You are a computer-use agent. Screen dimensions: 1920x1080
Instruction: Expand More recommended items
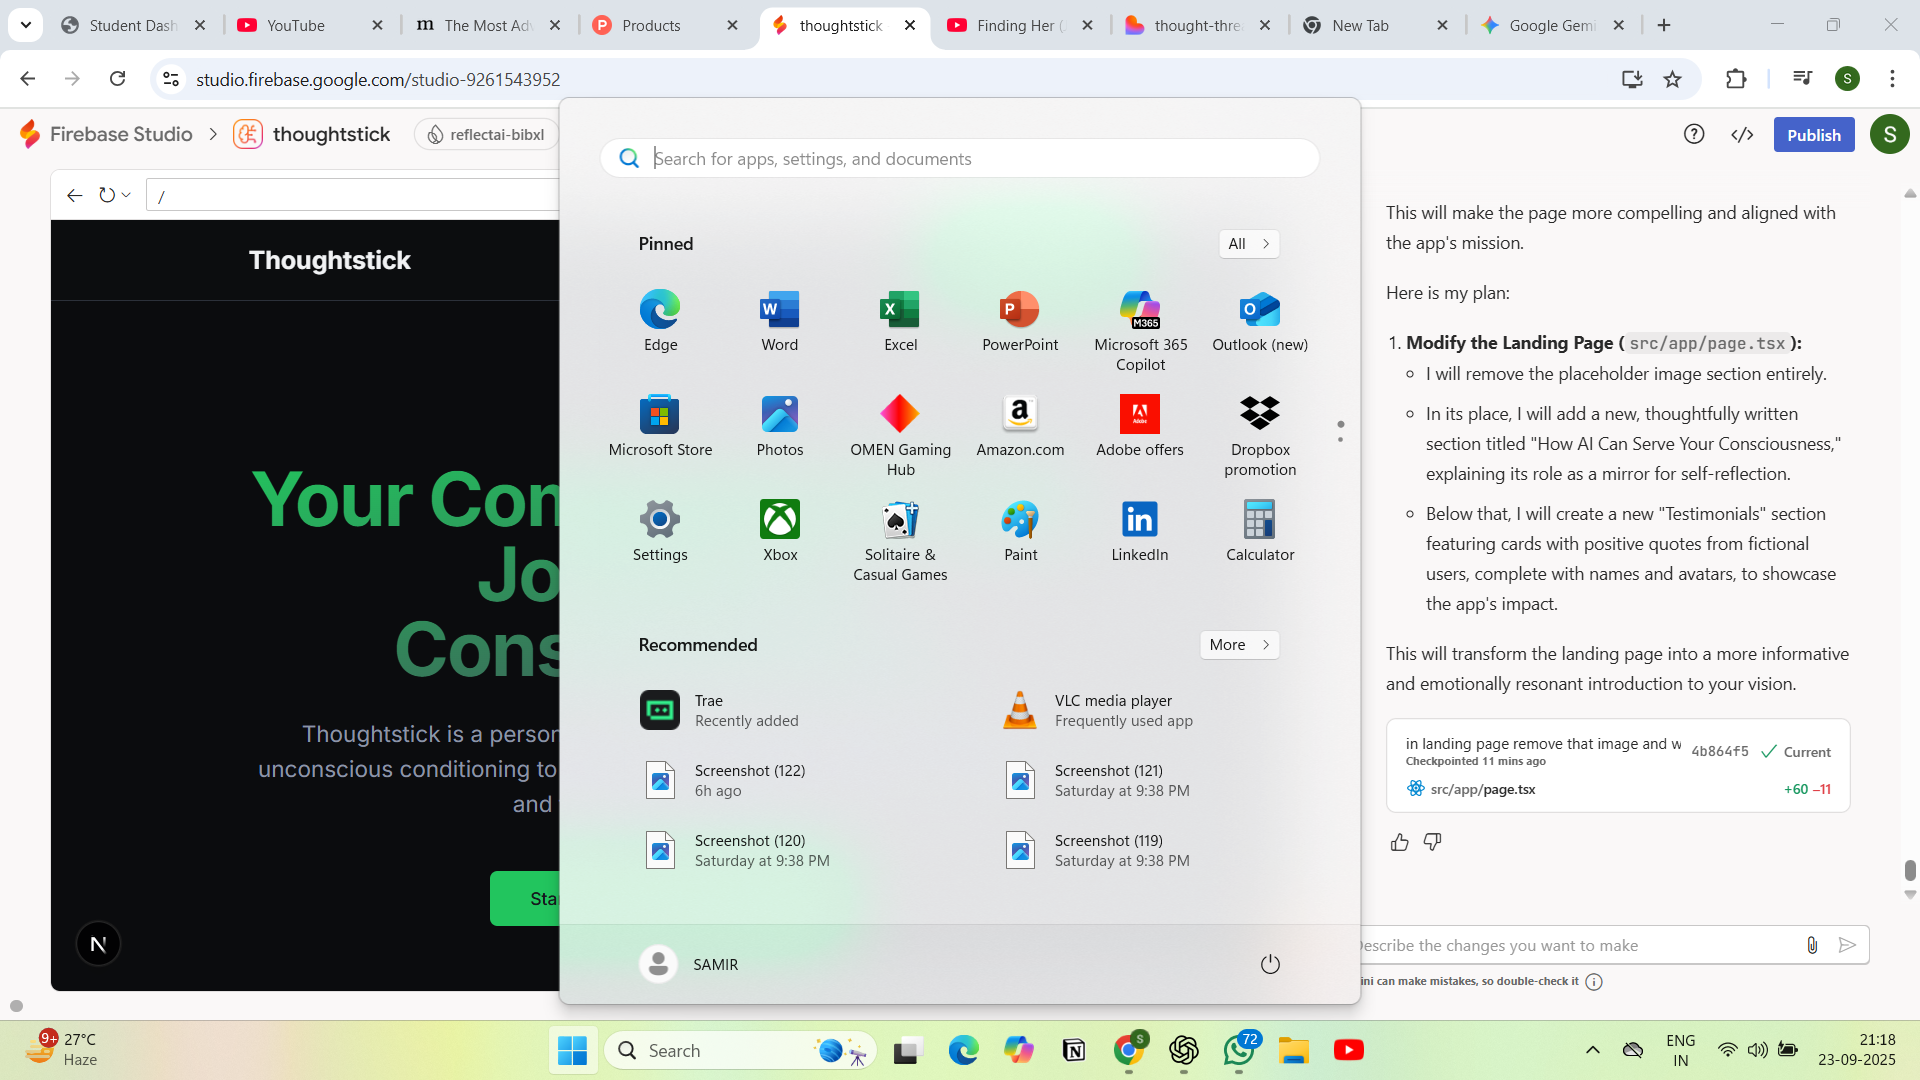click(x=1239, y=645)
